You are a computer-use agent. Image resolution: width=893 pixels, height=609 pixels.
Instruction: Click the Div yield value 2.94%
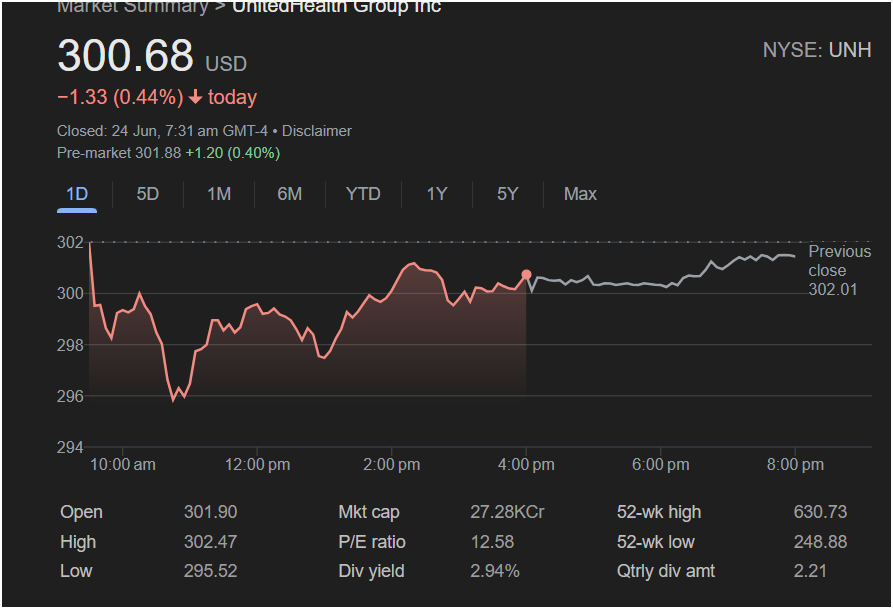point(494,571)
